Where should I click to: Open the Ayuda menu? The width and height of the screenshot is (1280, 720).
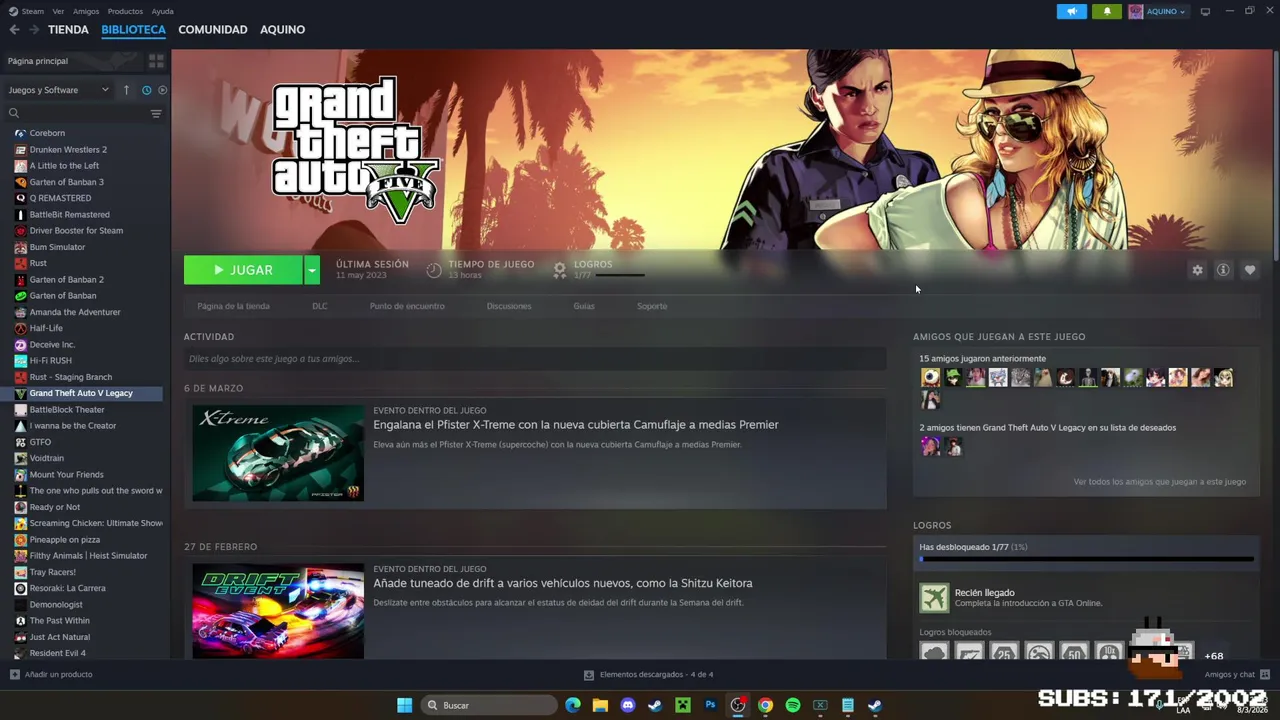tap(162, 11)
